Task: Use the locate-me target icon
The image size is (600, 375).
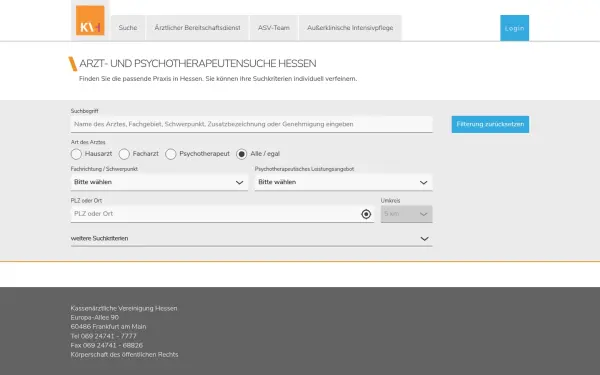Action: [366, 214]
